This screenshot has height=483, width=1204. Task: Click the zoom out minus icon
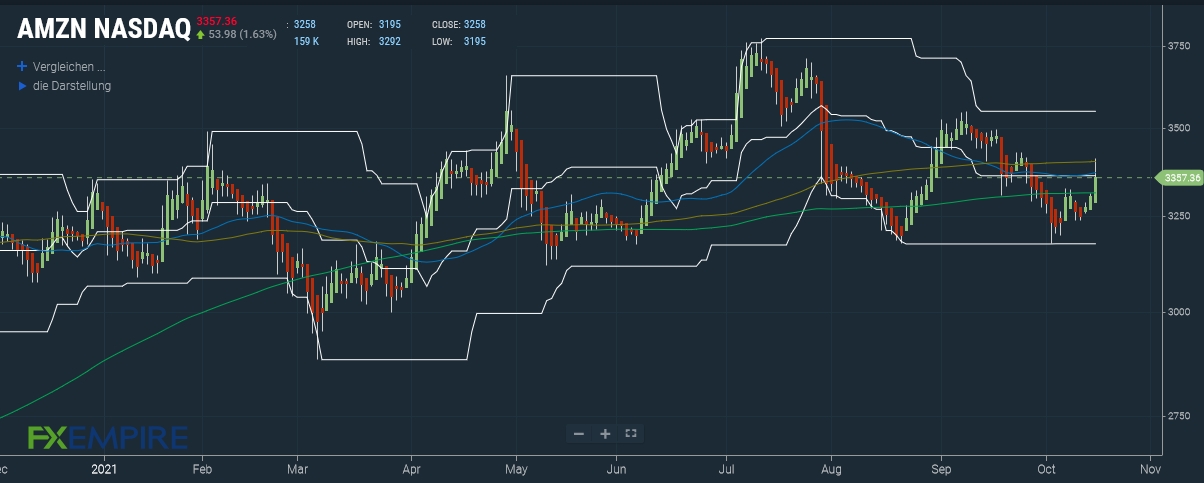(579, 433)
